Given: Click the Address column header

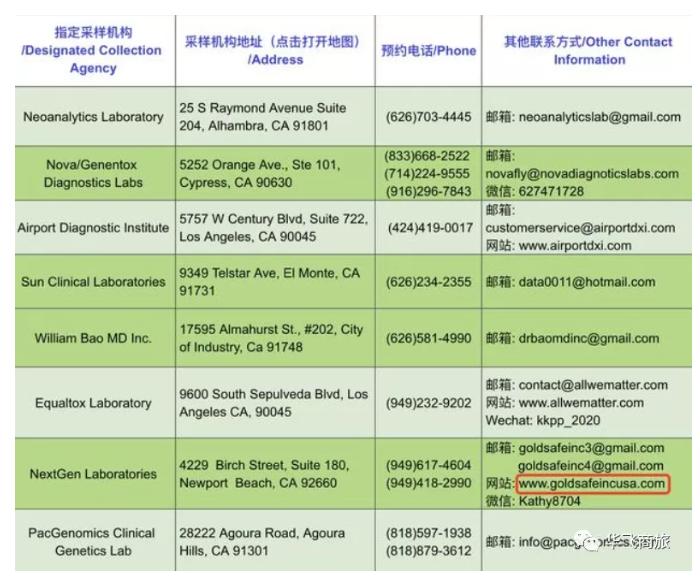Looking at the screenshot, I should [x=274, y=50].
